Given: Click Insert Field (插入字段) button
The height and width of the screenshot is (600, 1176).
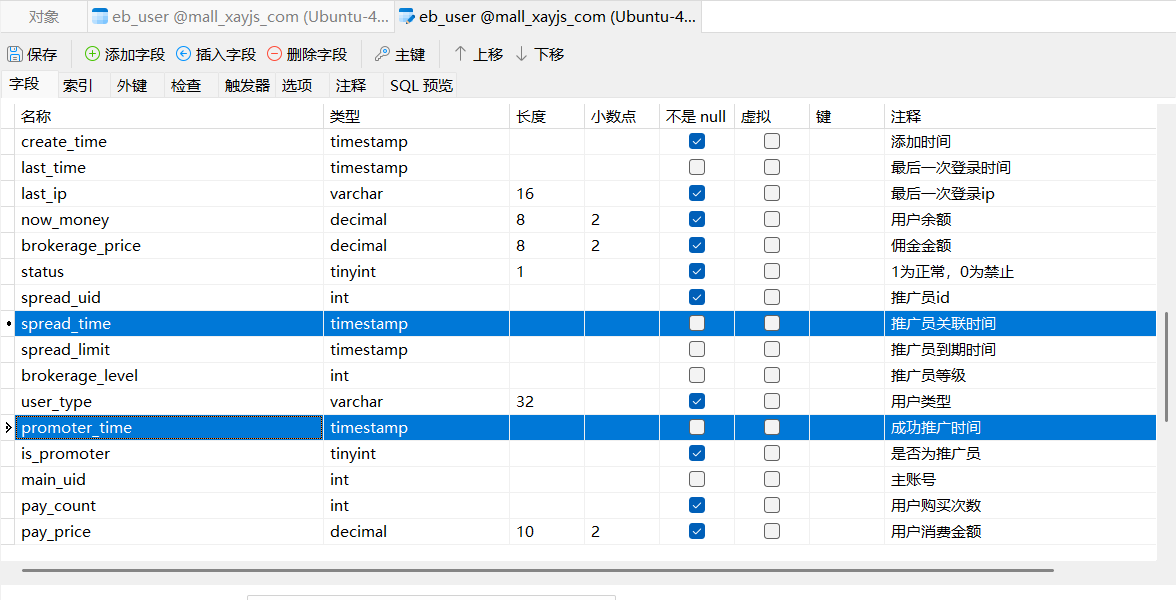Looking at the screenshot, I should [x=216, y=54].
